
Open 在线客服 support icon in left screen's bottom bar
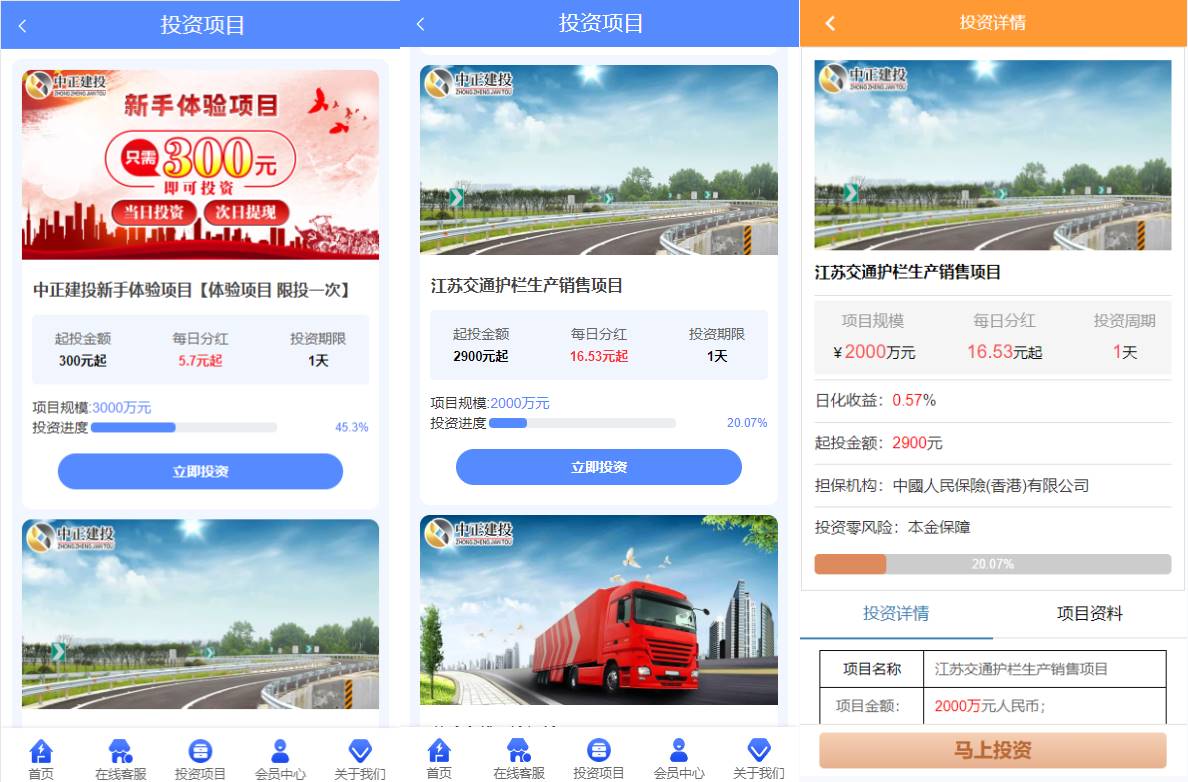click(120, 752)
